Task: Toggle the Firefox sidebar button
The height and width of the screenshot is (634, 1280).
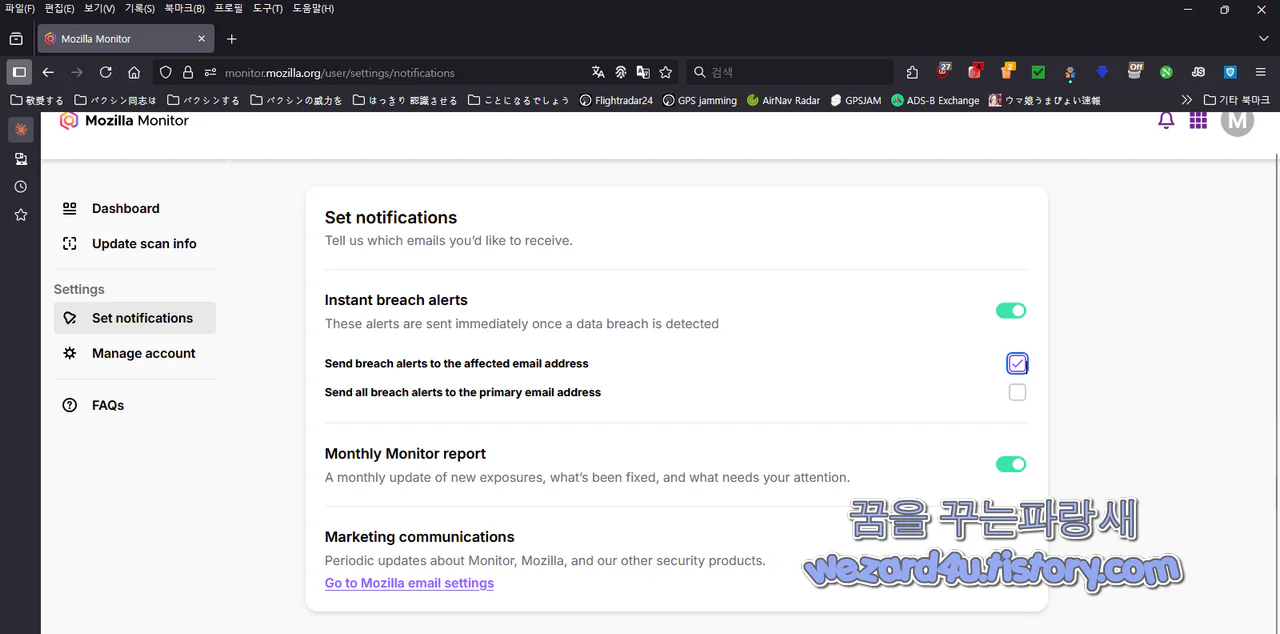Action: pyautogui.click(x=19, y=72)
